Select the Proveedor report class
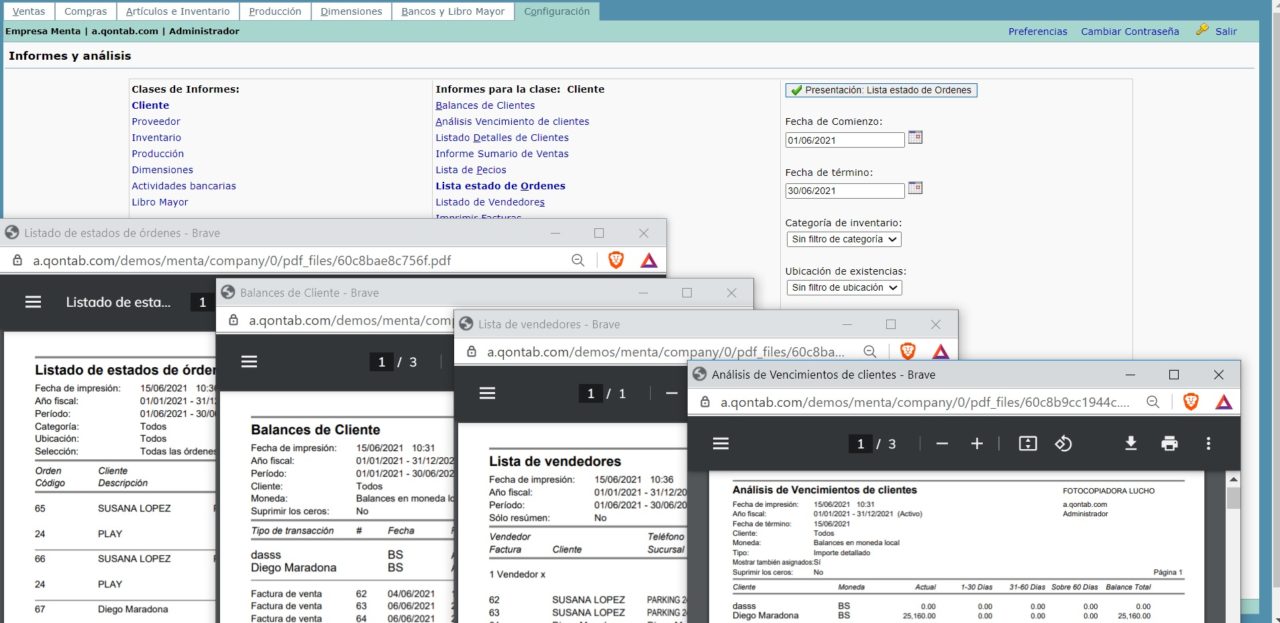1280x623 pixels. 156,121
